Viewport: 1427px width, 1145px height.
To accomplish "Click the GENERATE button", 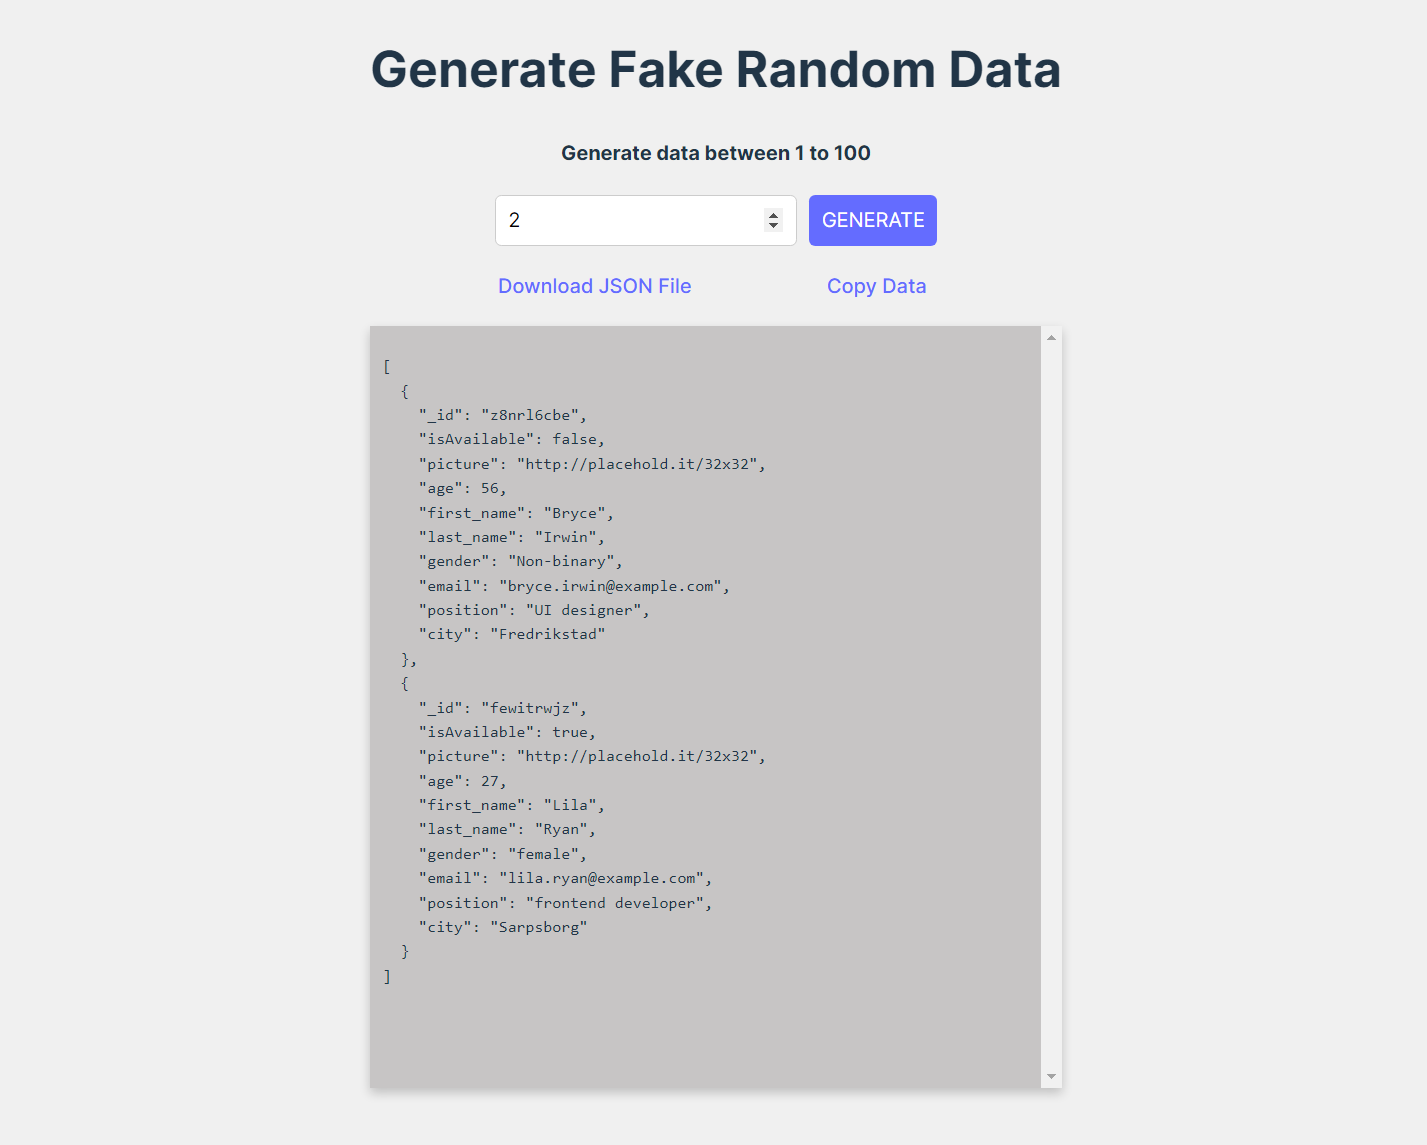I will tap(872, 220).
